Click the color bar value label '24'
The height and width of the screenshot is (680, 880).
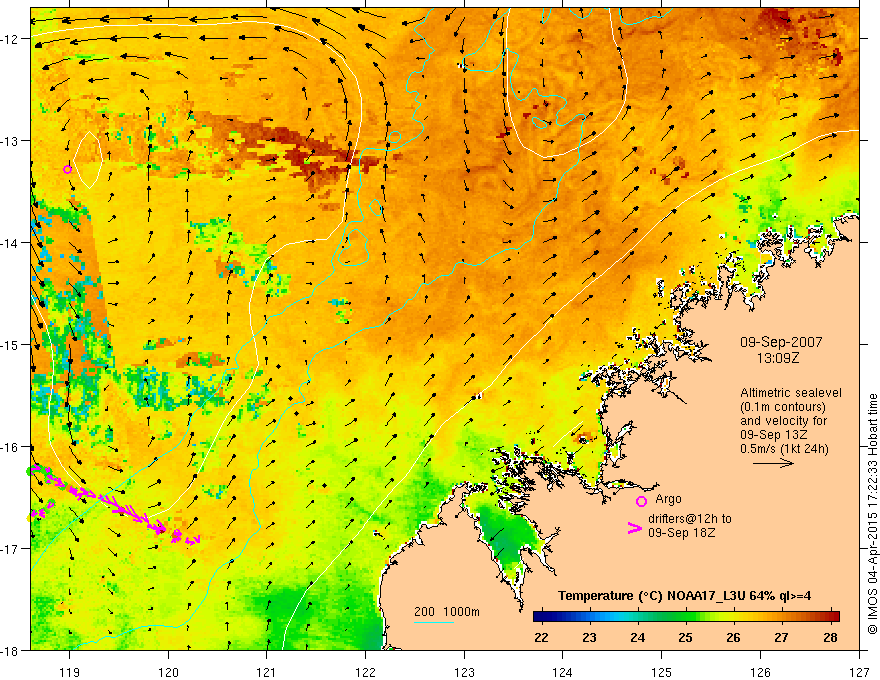(638, 637)
